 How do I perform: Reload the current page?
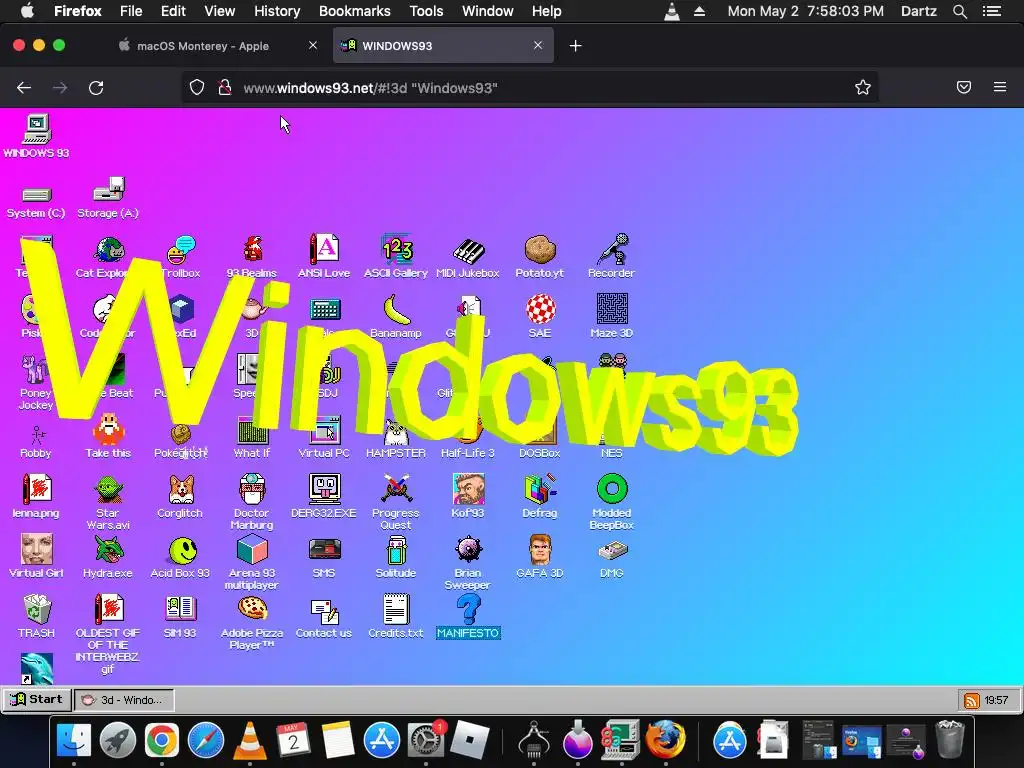(x=96, y=88)
